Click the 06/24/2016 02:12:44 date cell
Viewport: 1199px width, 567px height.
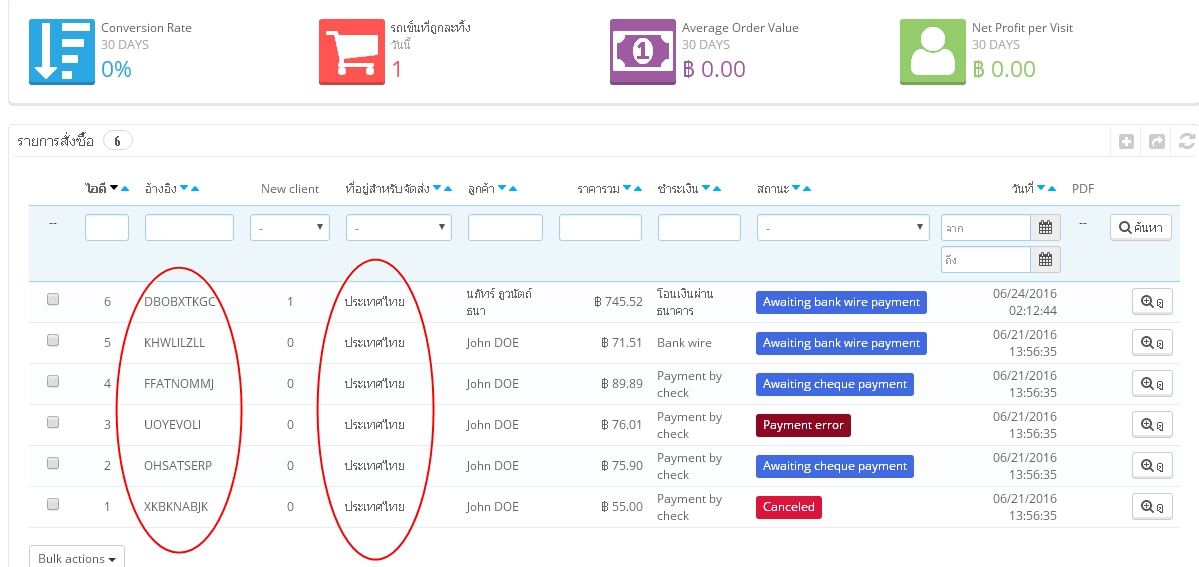coord(1025,302)
